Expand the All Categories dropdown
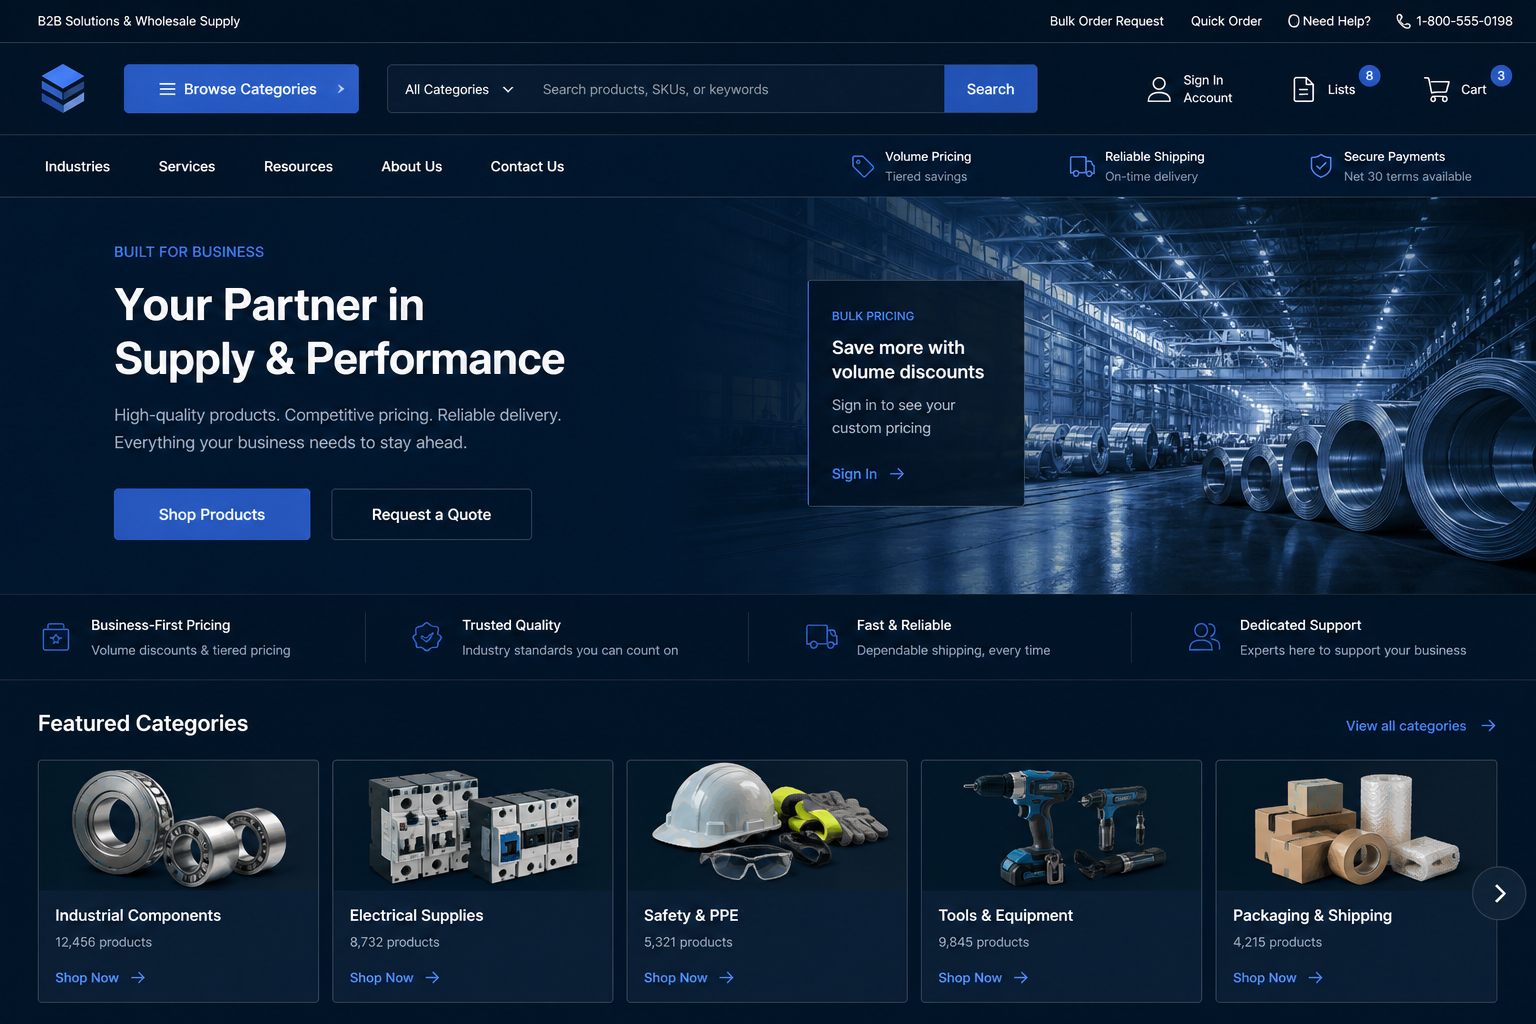Screen dimensions: 1536x1024 coord(459,89)
